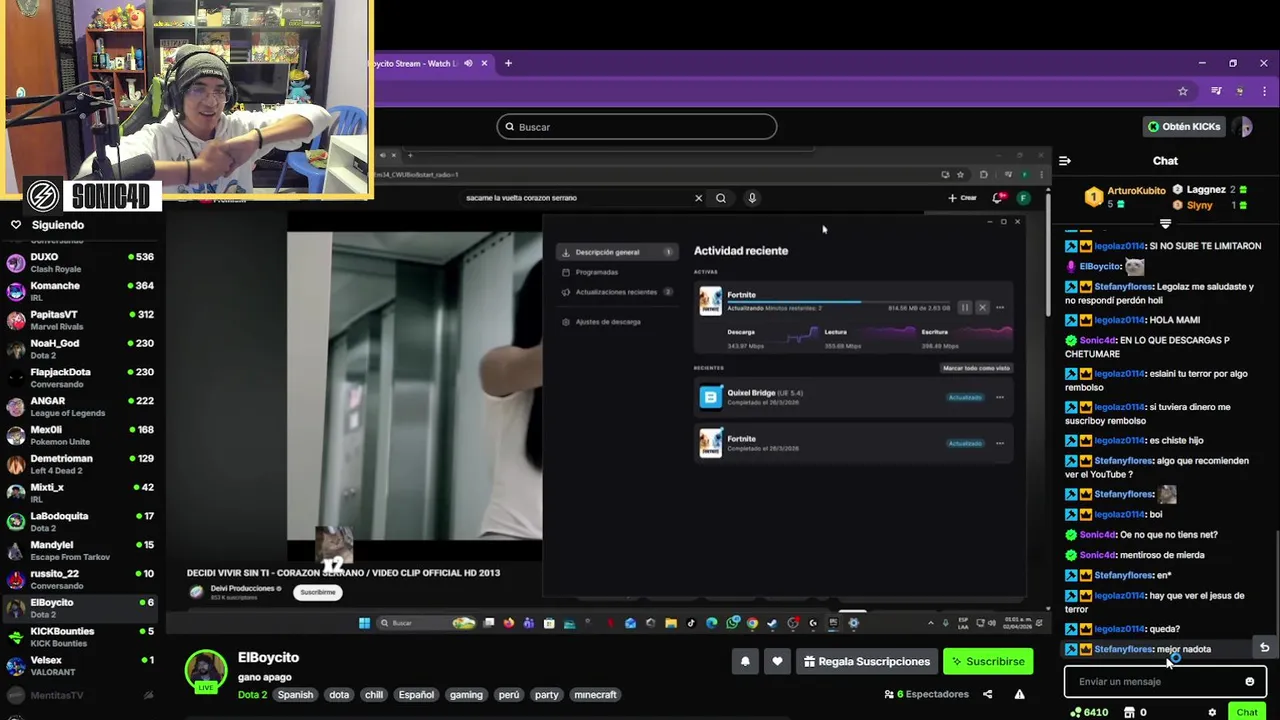Open MexOli channel in sidebar

pos(79,435)
